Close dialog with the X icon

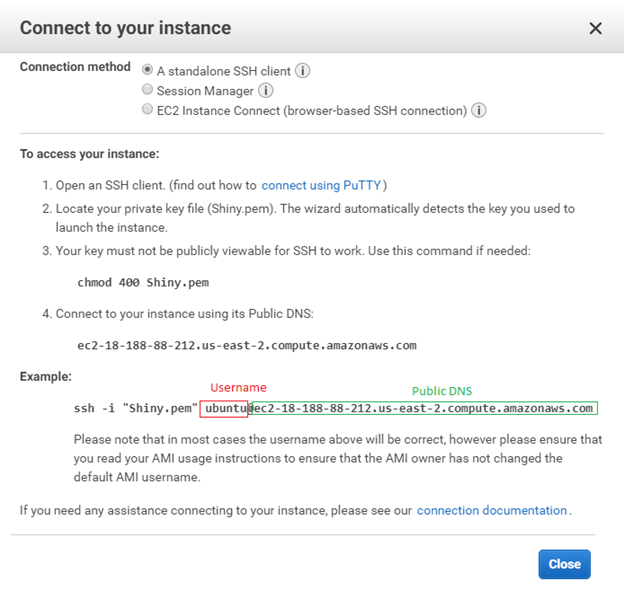[595, 28]
